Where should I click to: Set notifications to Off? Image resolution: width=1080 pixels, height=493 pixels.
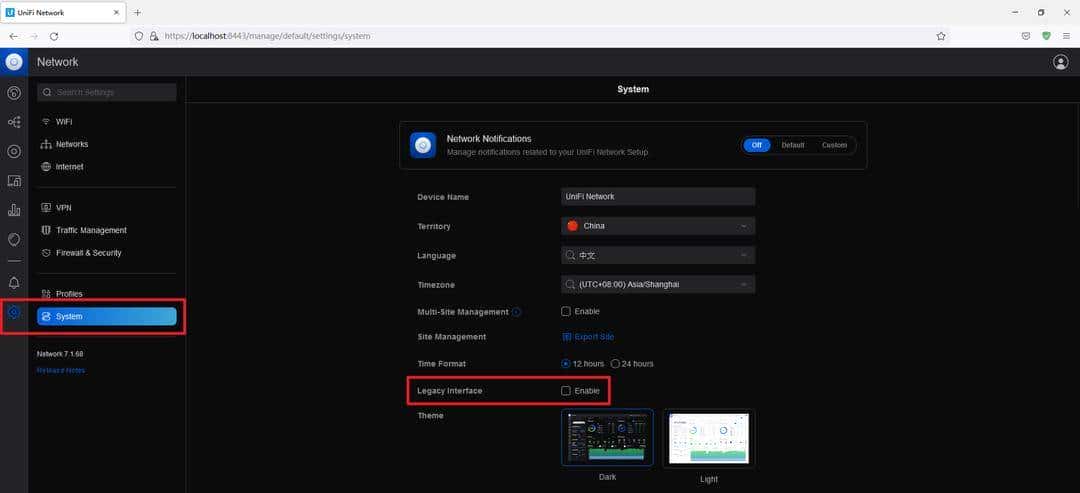[x=757, y=145]
